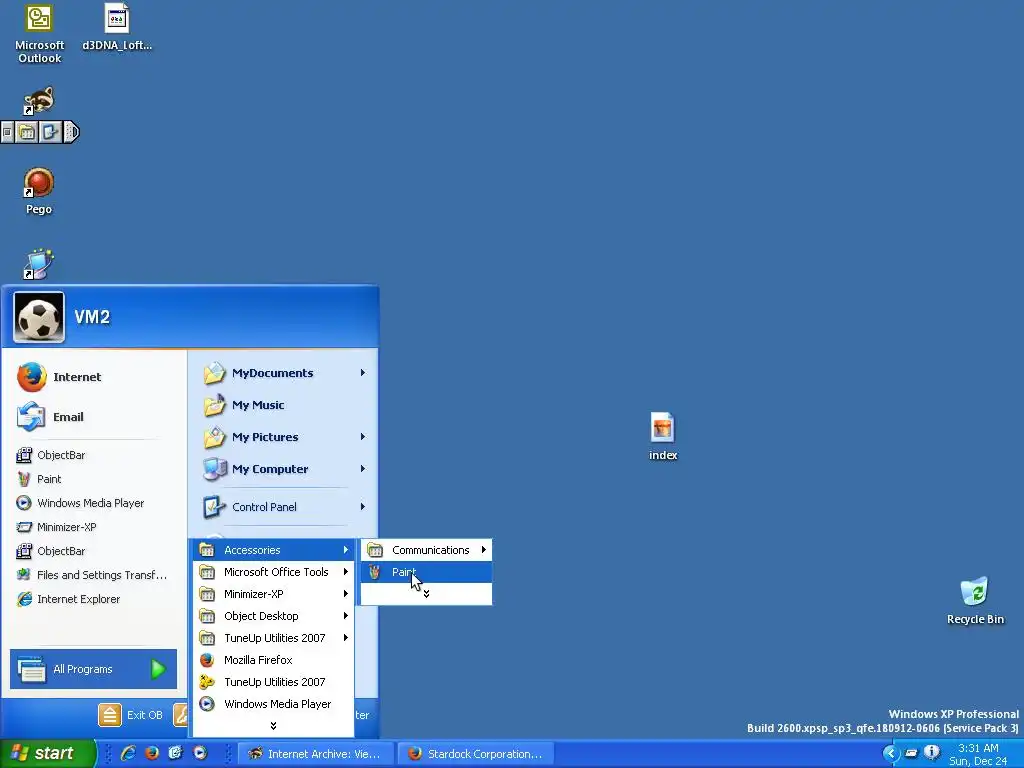
Task: Launch Internet Explorer from Quick Launch
Action: 128,754
